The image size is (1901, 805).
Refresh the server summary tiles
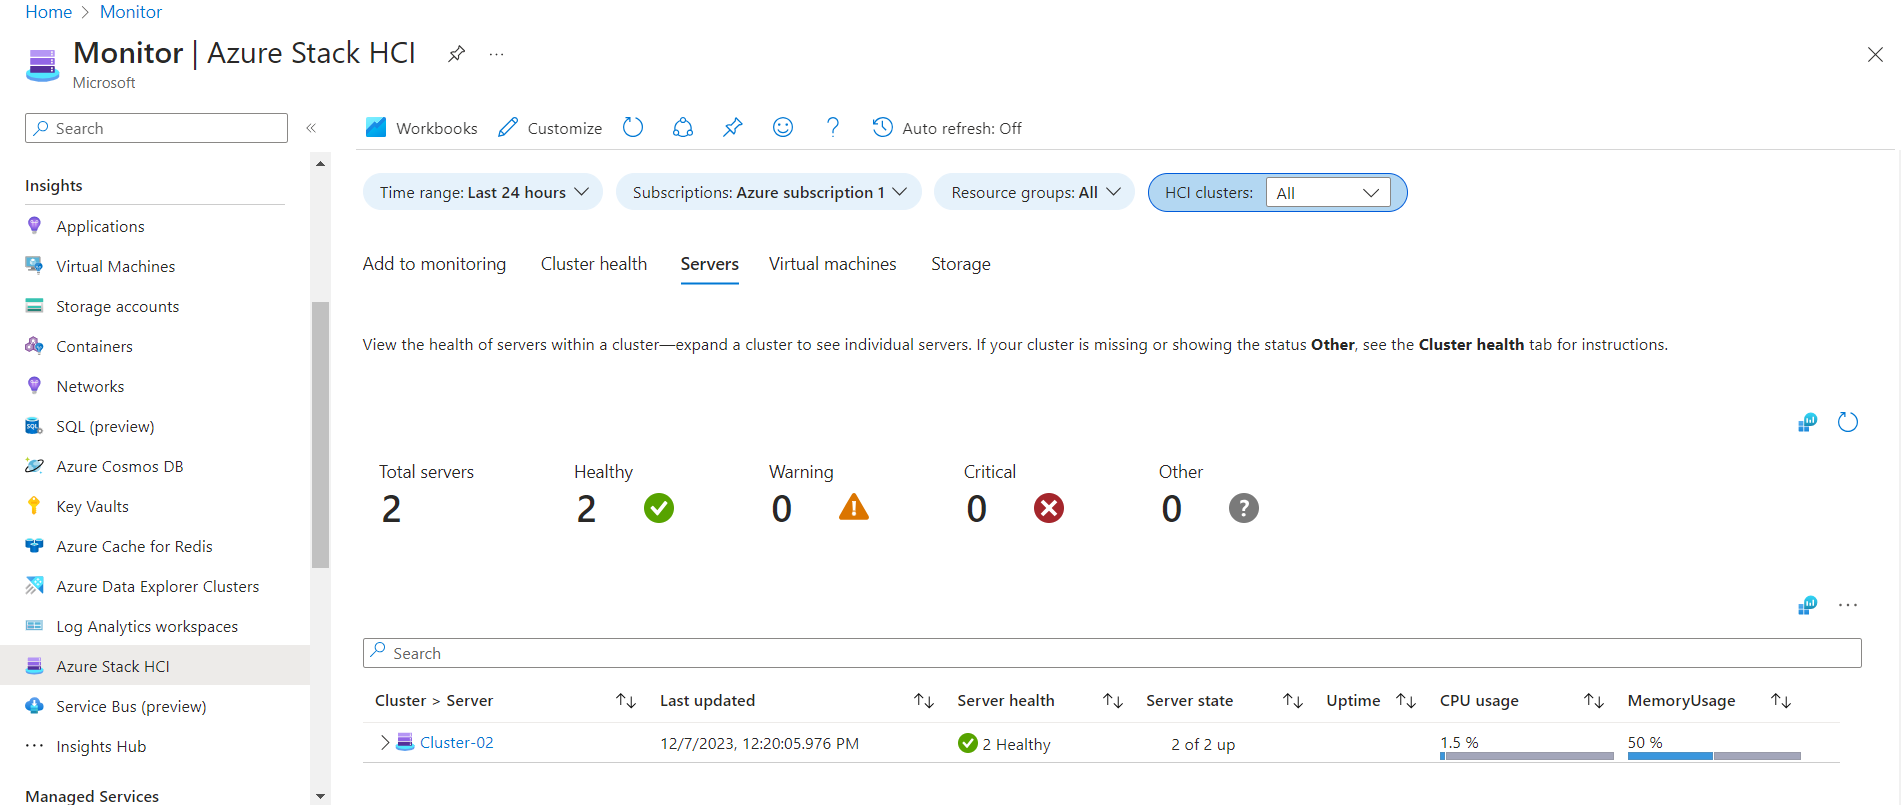point(1848,422)
